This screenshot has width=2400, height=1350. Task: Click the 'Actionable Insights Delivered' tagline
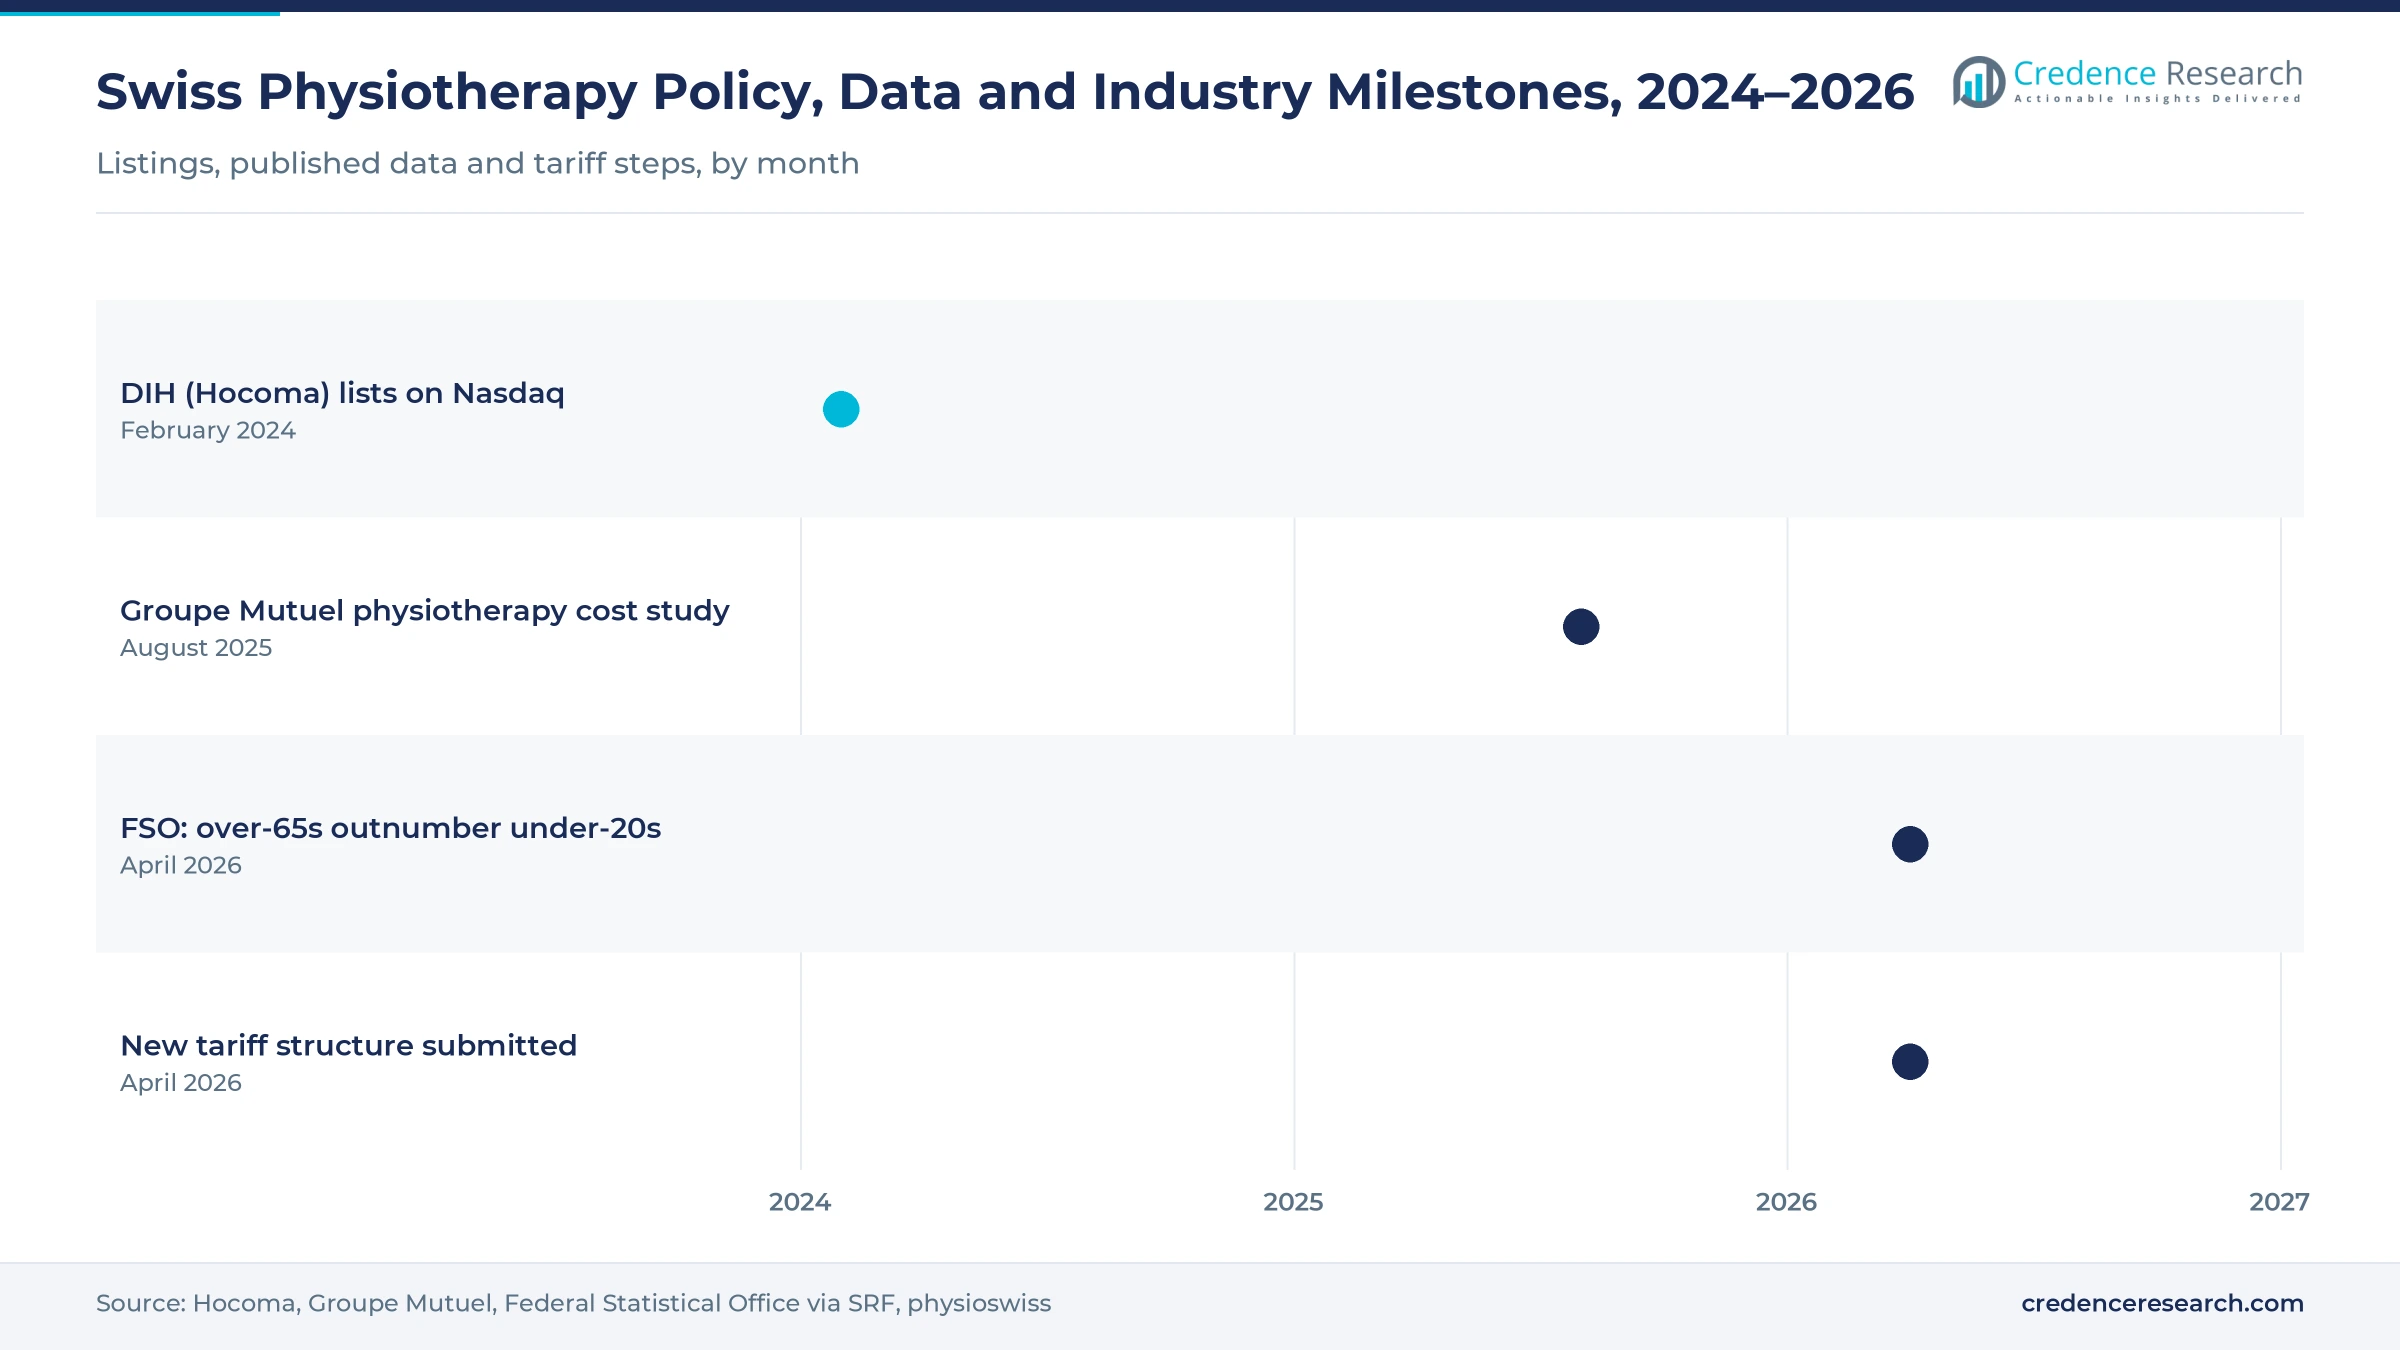coord(2158,99)
